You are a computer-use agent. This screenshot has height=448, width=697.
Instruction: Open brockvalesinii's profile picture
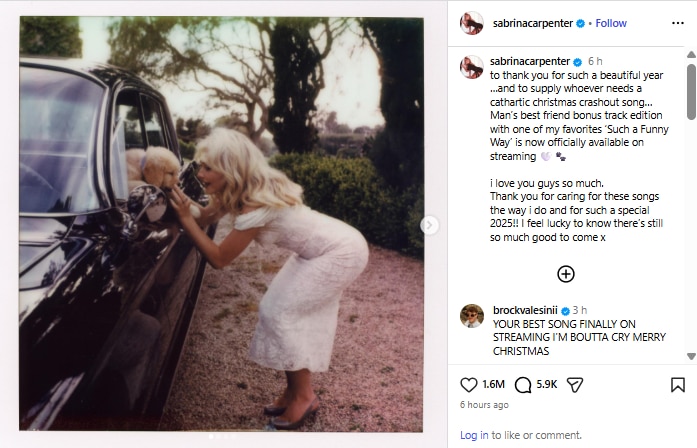[x=471, y=316]
